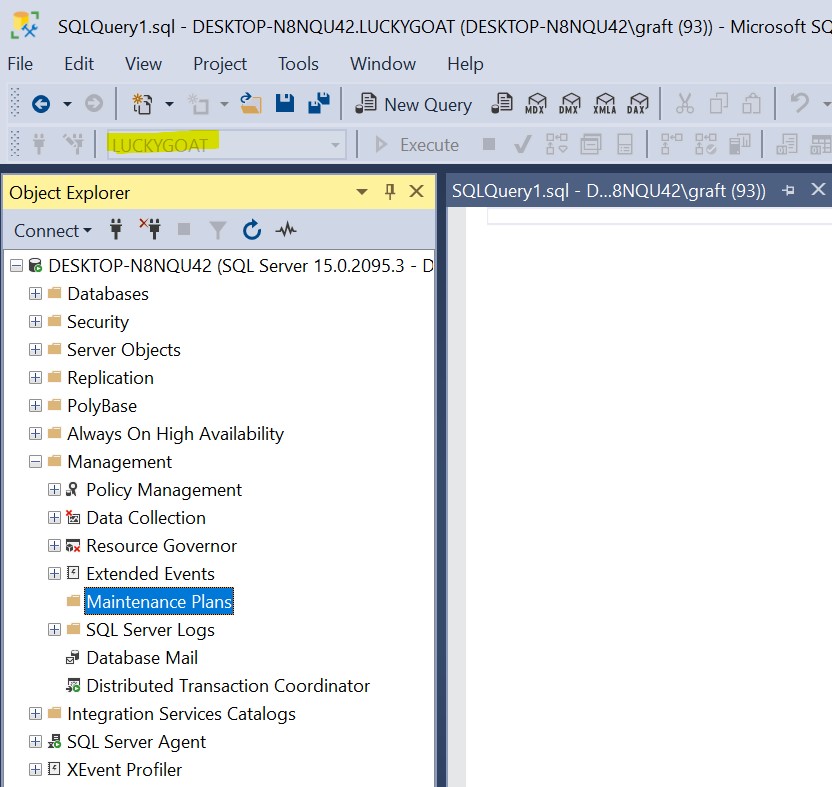
Task: Click the MDX query icon
Action: pos(536,104)
